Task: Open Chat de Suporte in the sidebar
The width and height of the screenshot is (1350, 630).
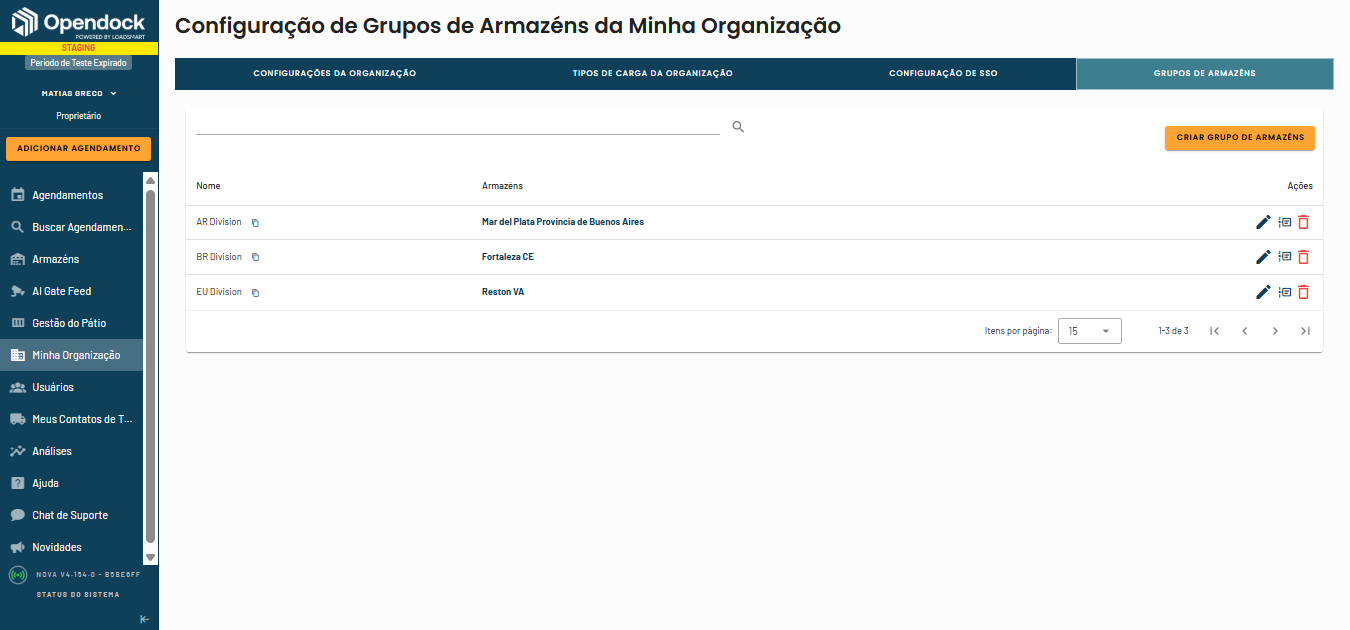Action: tap(72, 515)
